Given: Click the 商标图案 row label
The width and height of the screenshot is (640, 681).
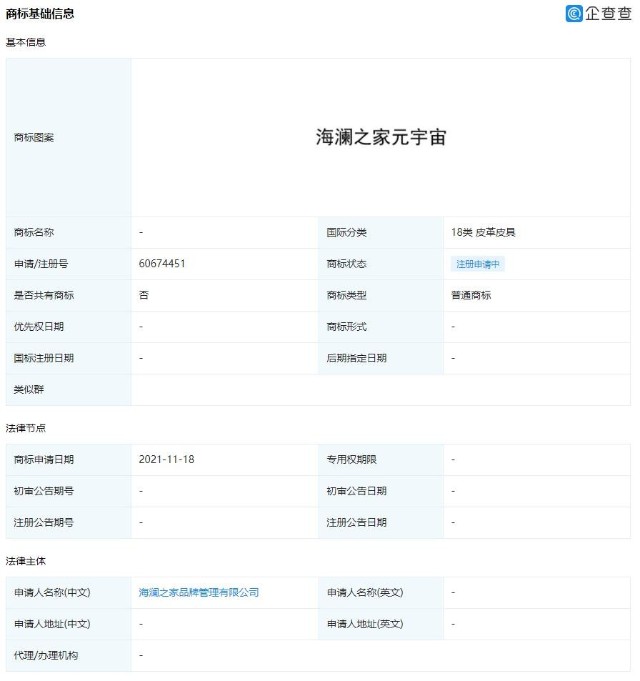Looking at the screenshot, I should coord(34,138).
